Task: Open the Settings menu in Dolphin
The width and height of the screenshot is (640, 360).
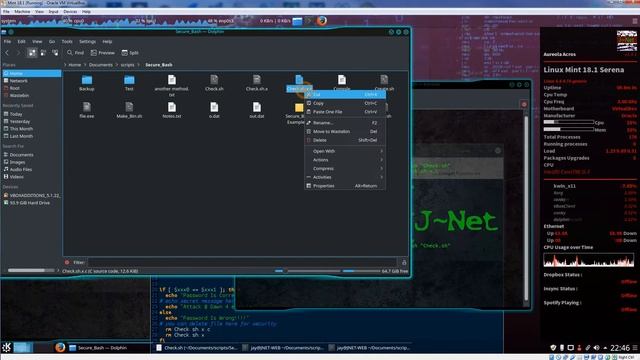Action: click(87, 42)
